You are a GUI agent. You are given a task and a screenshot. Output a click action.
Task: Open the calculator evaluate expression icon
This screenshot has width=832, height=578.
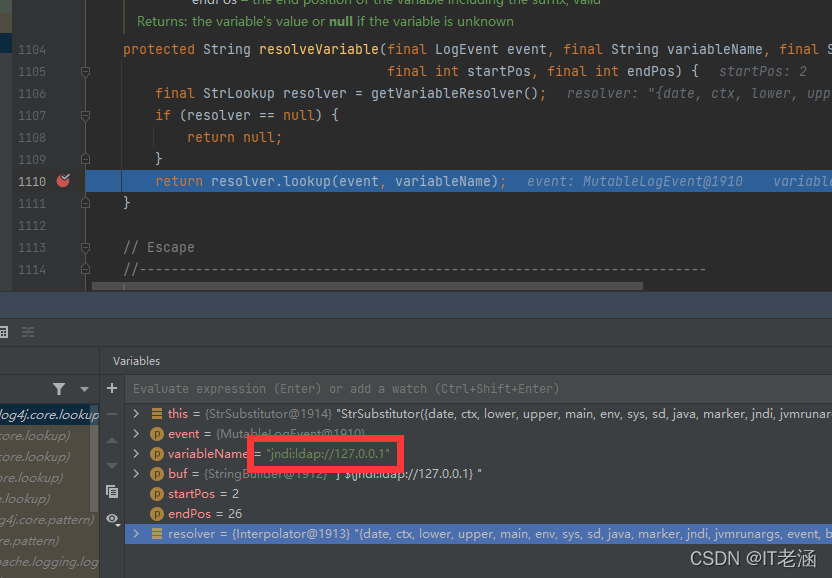[4, 332]
